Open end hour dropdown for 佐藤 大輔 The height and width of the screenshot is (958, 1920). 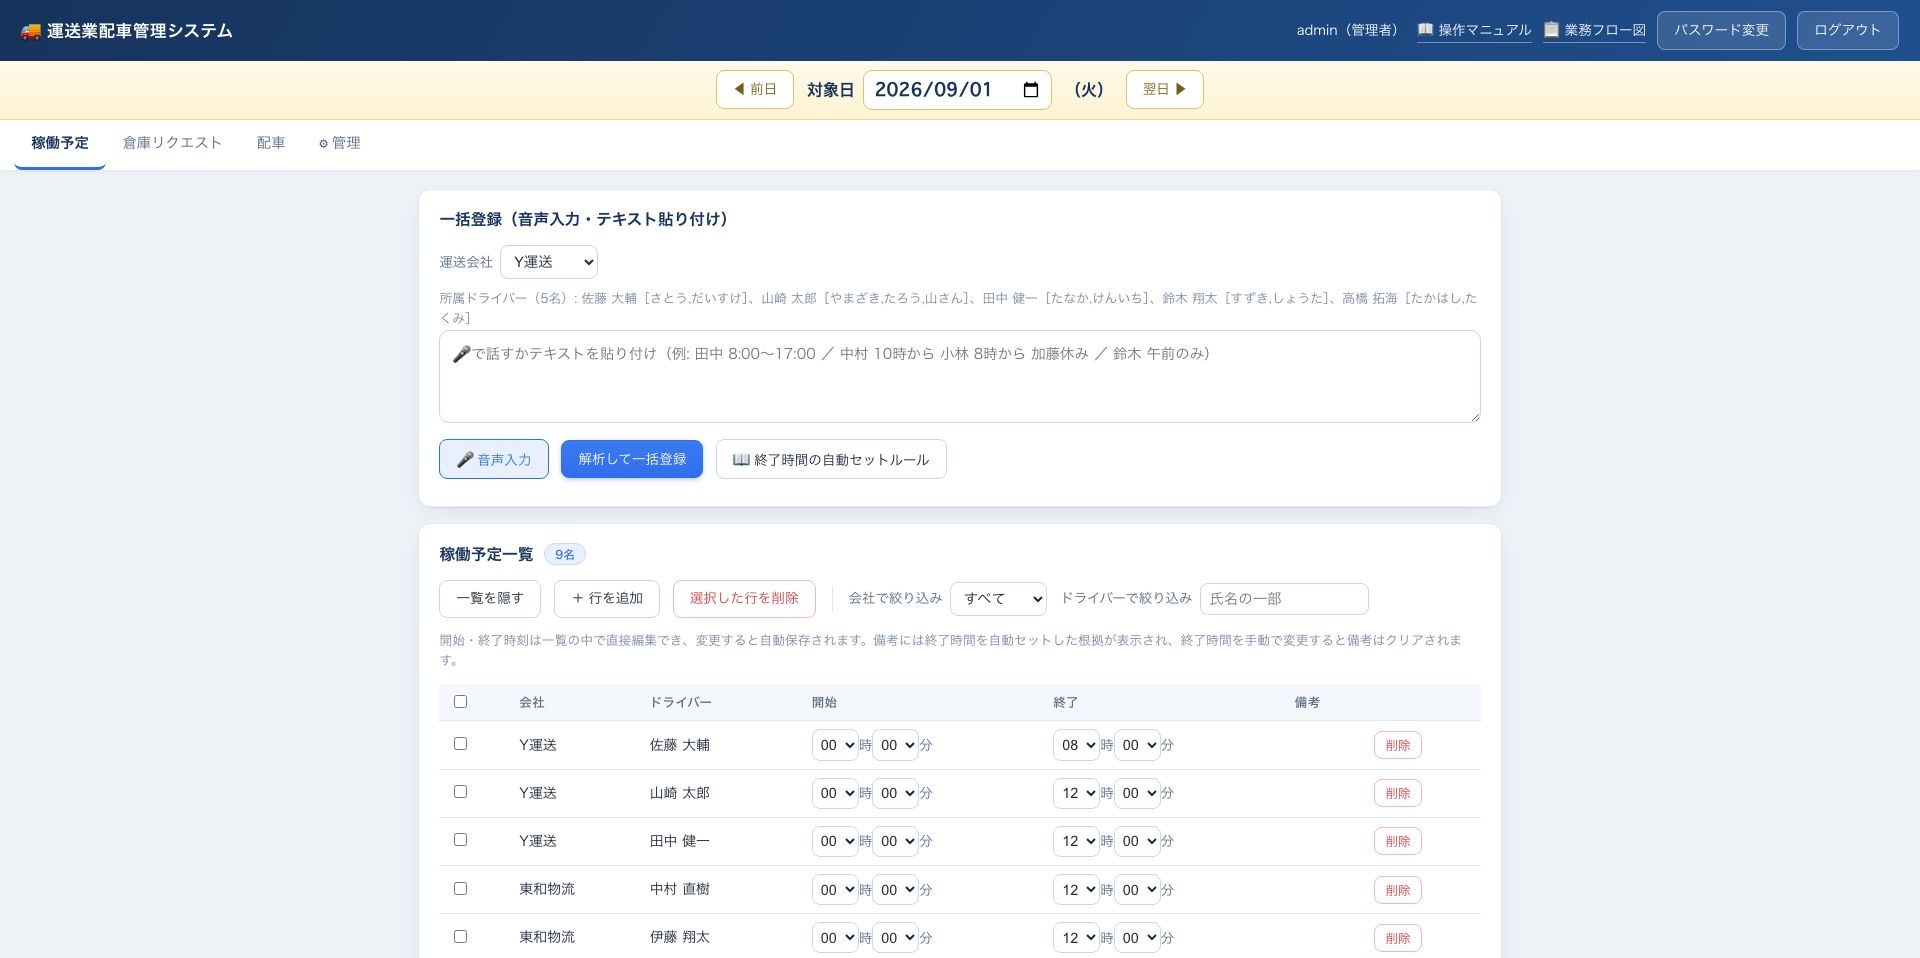tap(1076, 745)
